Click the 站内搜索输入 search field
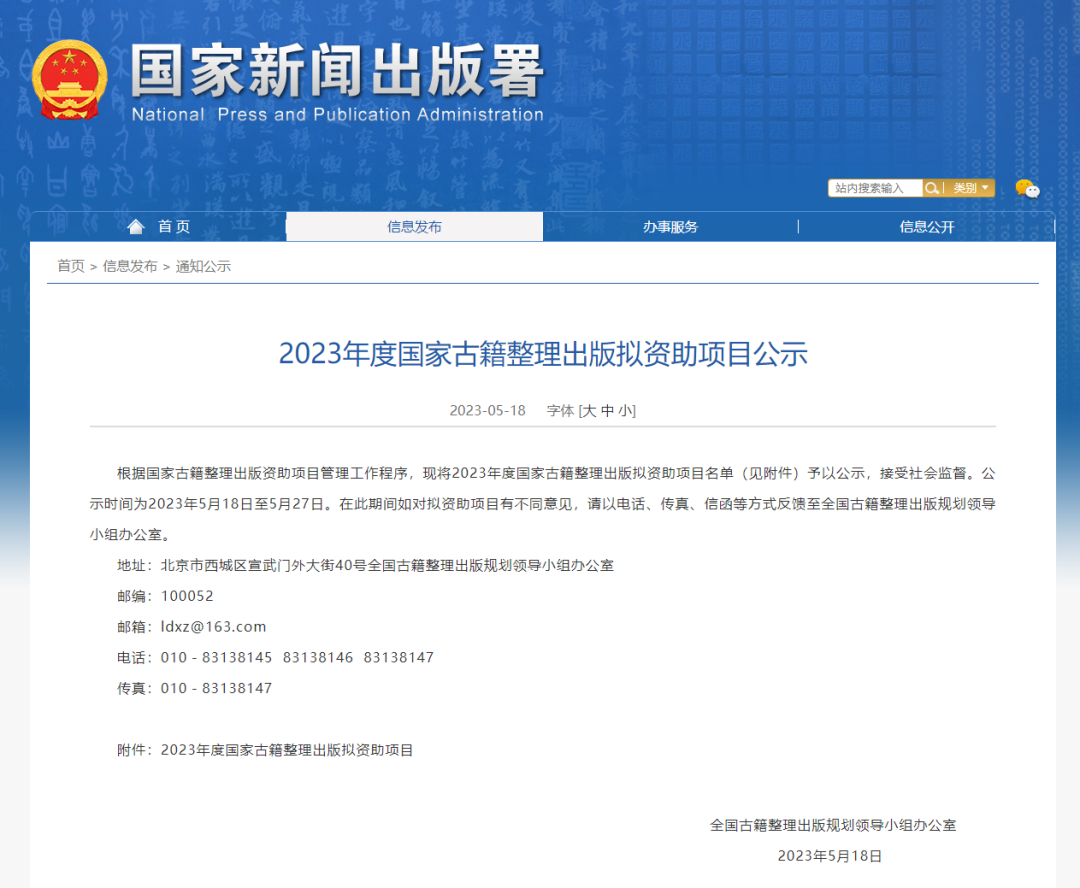Screen dimensions: 1080x888 pos(875,188)
